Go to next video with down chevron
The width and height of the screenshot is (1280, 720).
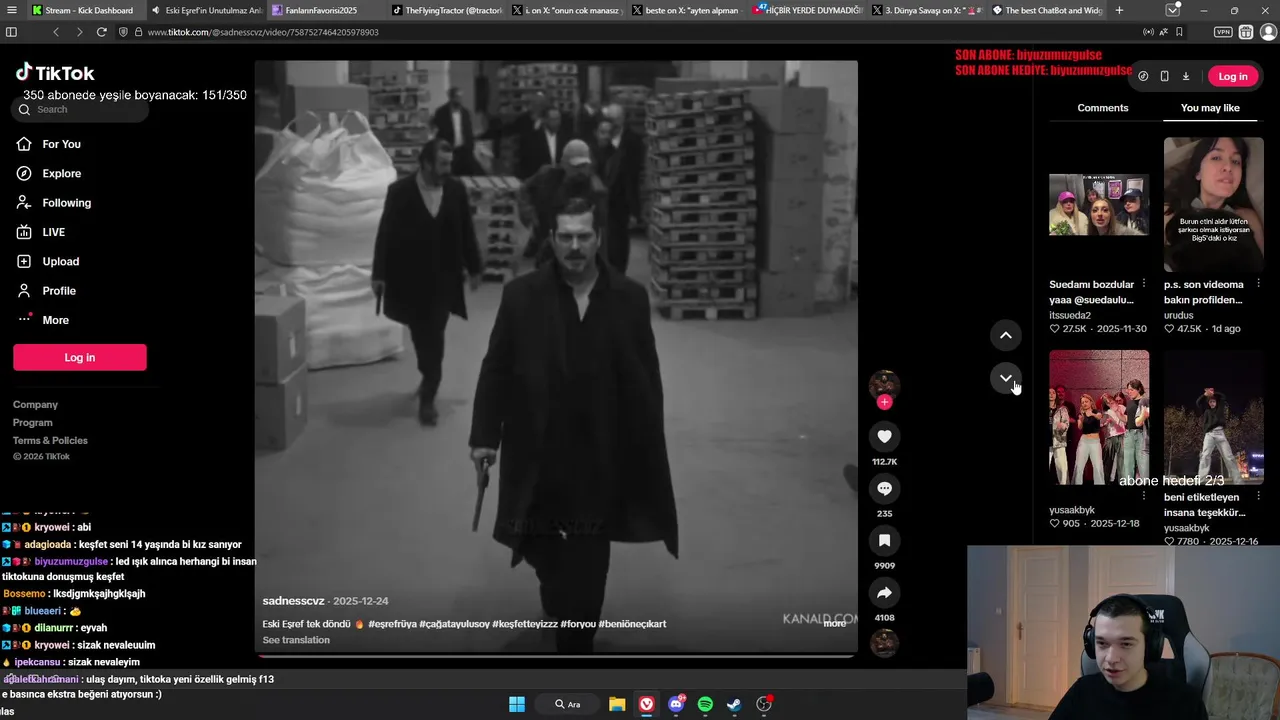pos(1006,378)
